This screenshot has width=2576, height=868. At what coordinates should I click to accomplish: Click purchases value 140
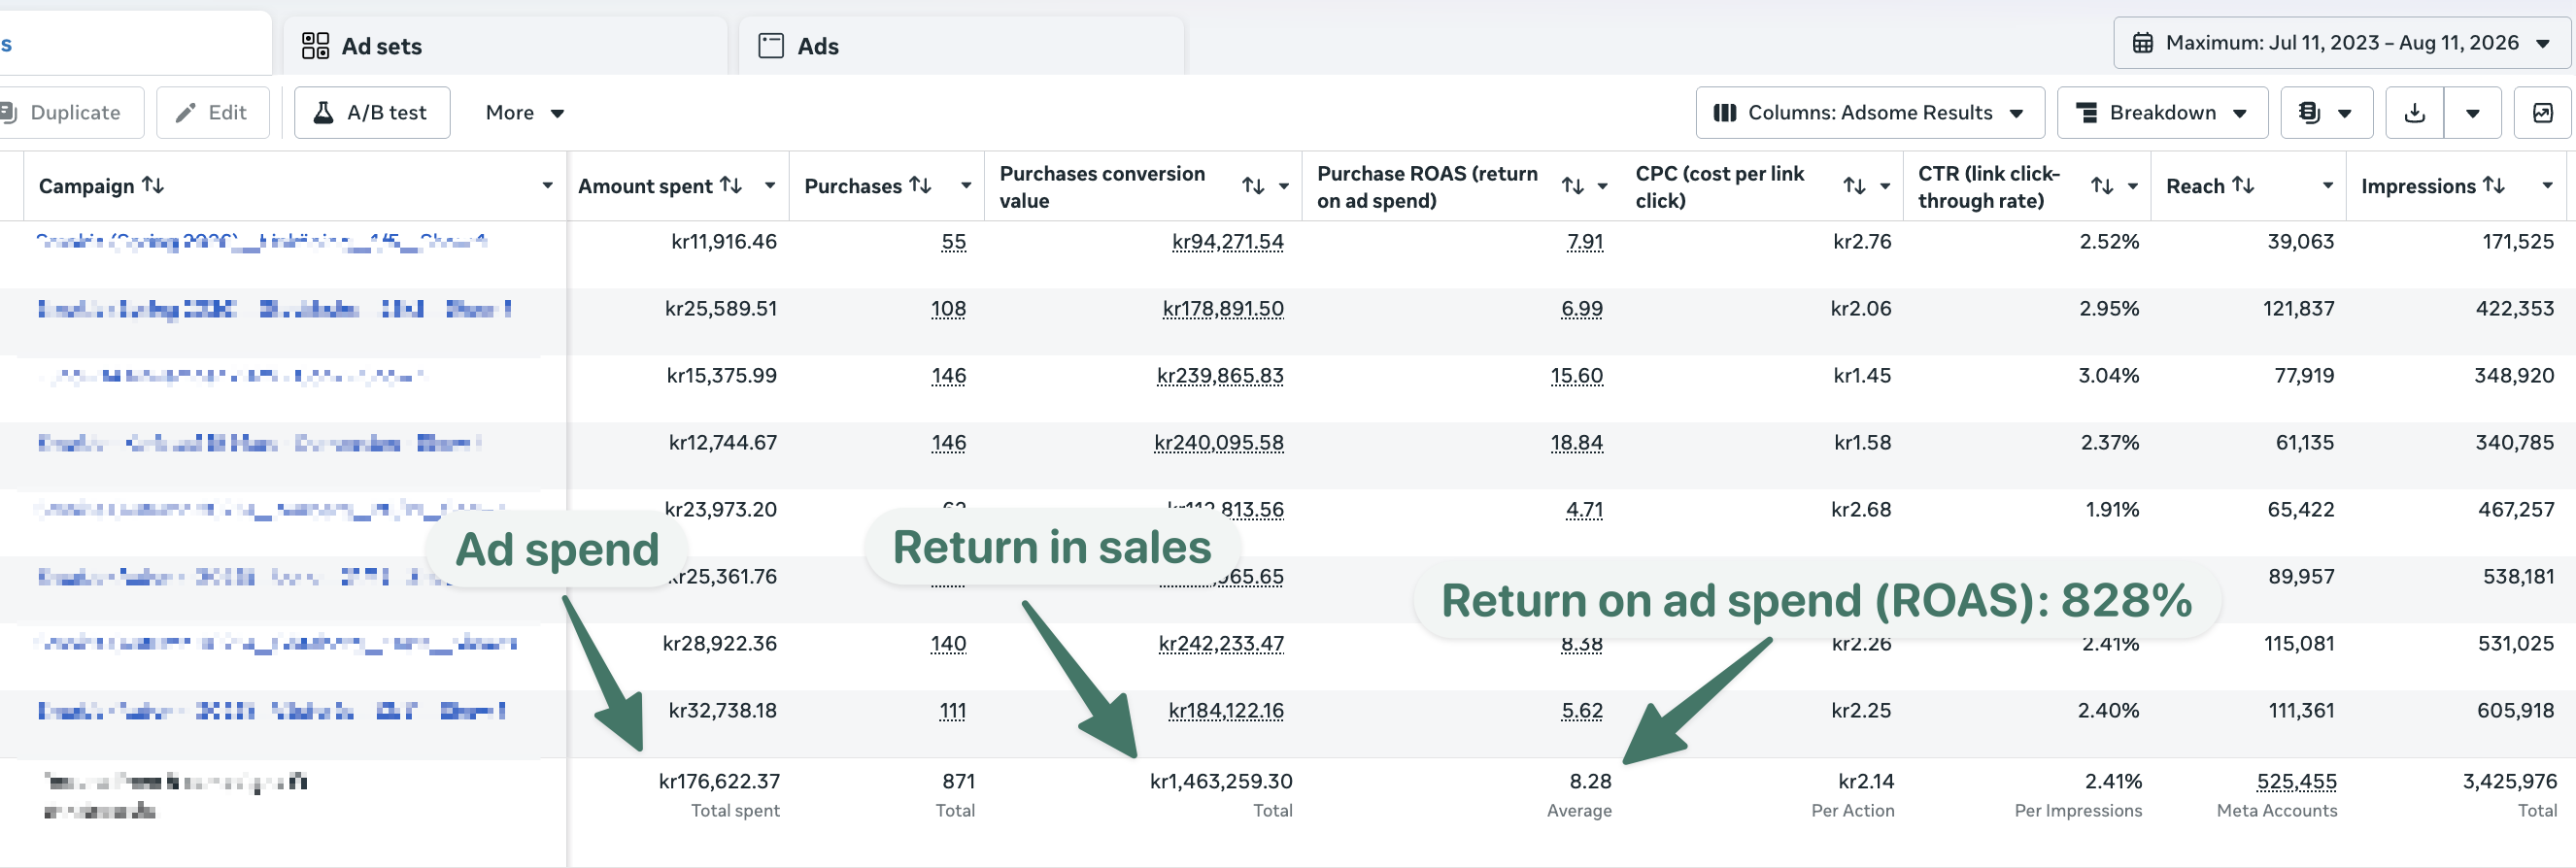click(948, 644)
